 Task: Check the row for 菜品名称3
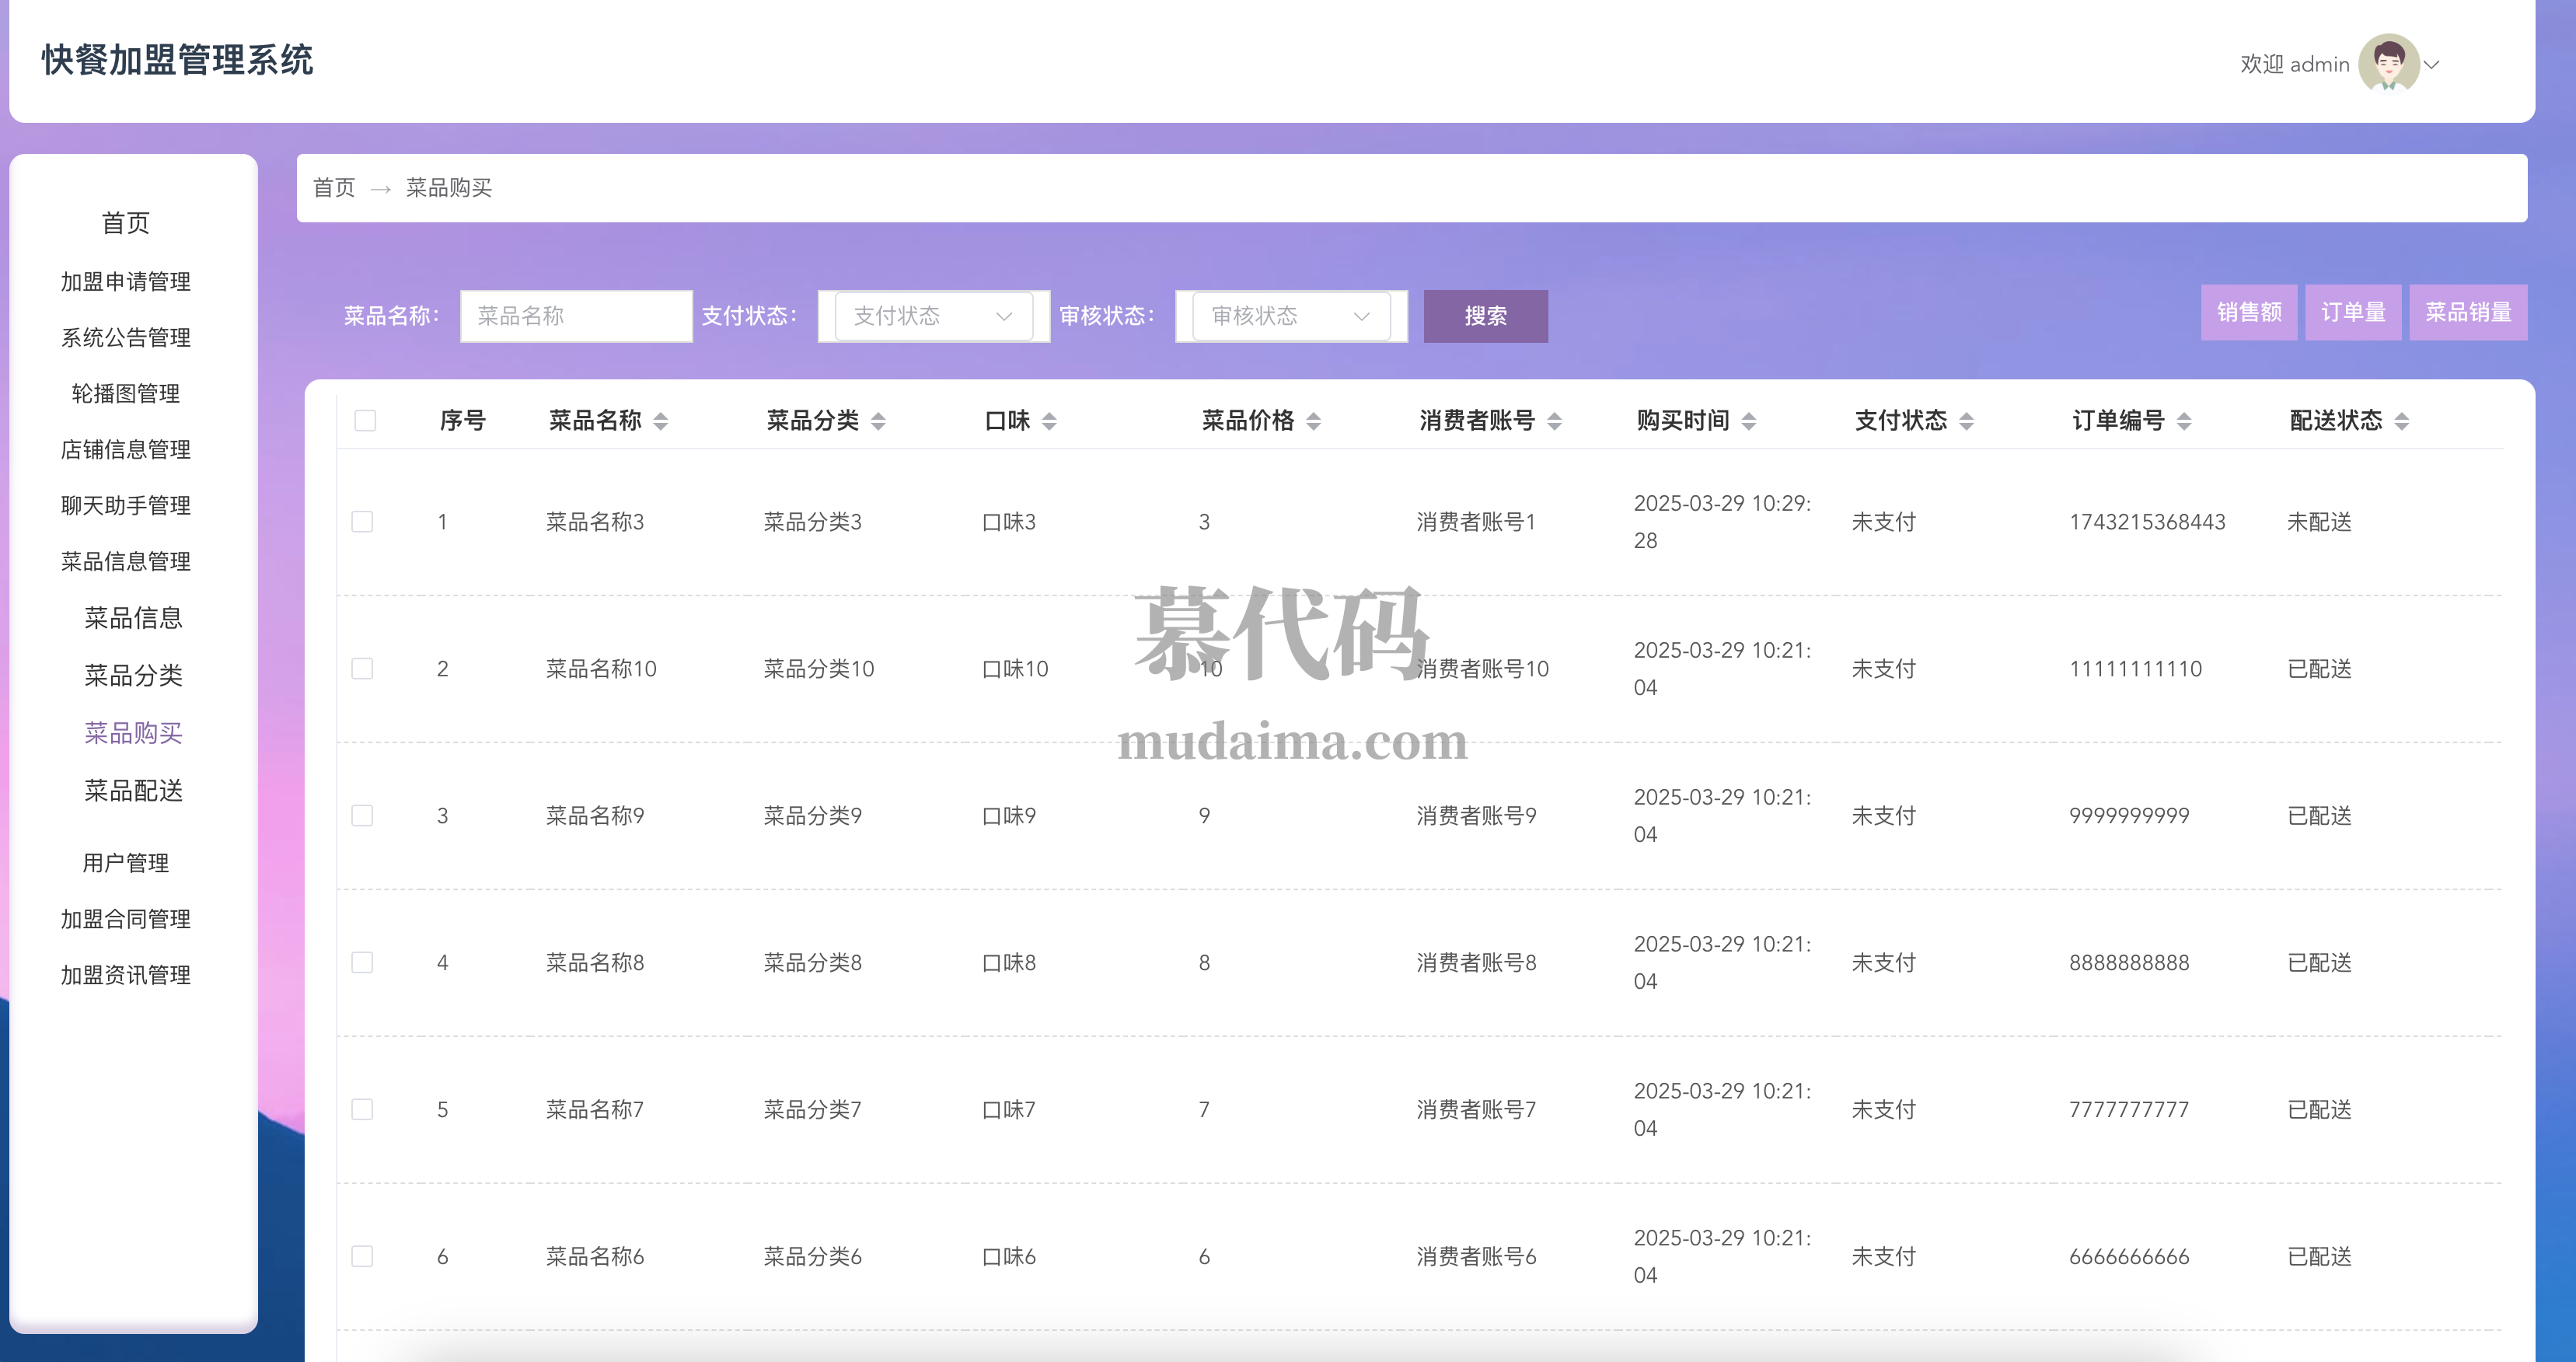(363, 521)
